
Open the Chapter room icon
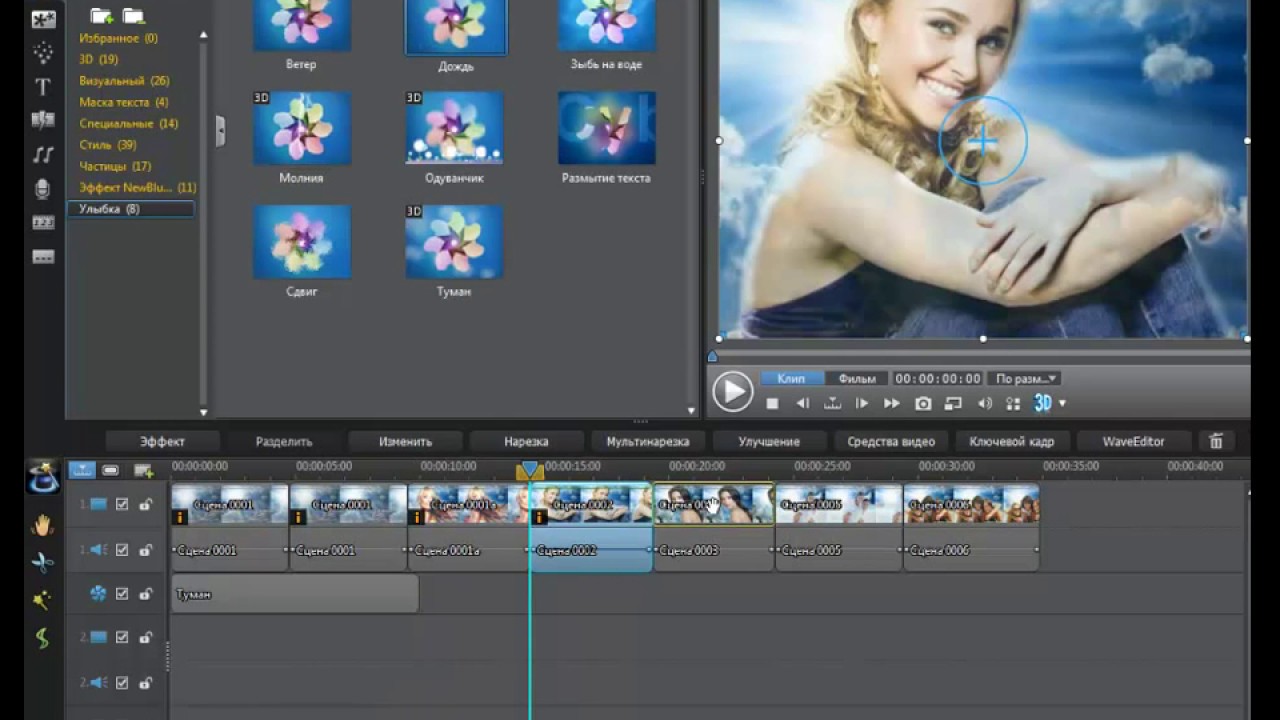(43, 222)
